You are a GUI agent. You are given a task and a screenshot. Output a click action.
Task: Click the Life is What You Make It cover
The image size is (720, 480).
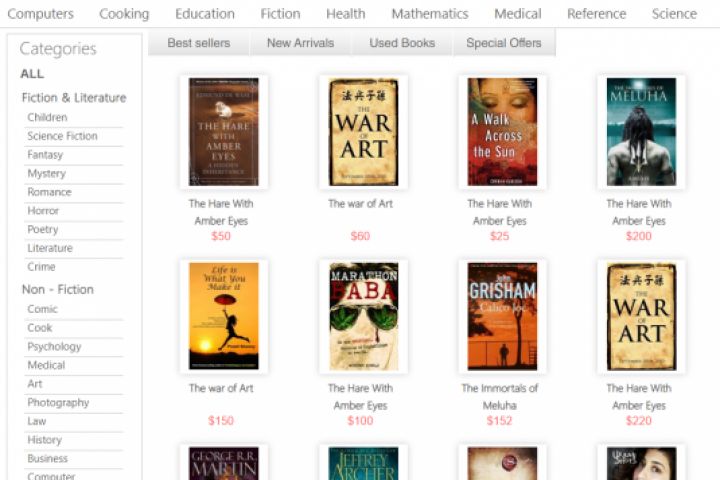[x=224, y=316]
